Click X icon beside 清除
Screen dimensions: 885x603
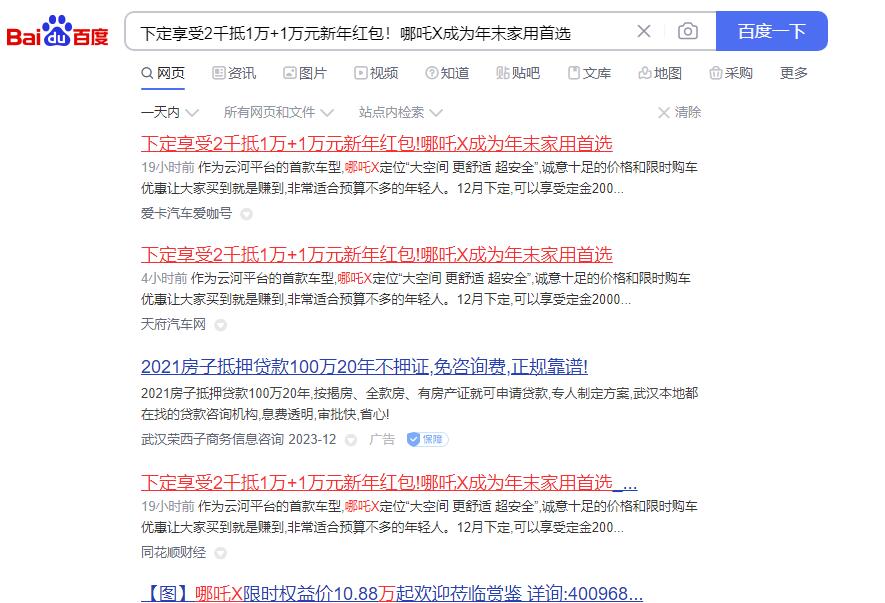[x=664, y=113]
